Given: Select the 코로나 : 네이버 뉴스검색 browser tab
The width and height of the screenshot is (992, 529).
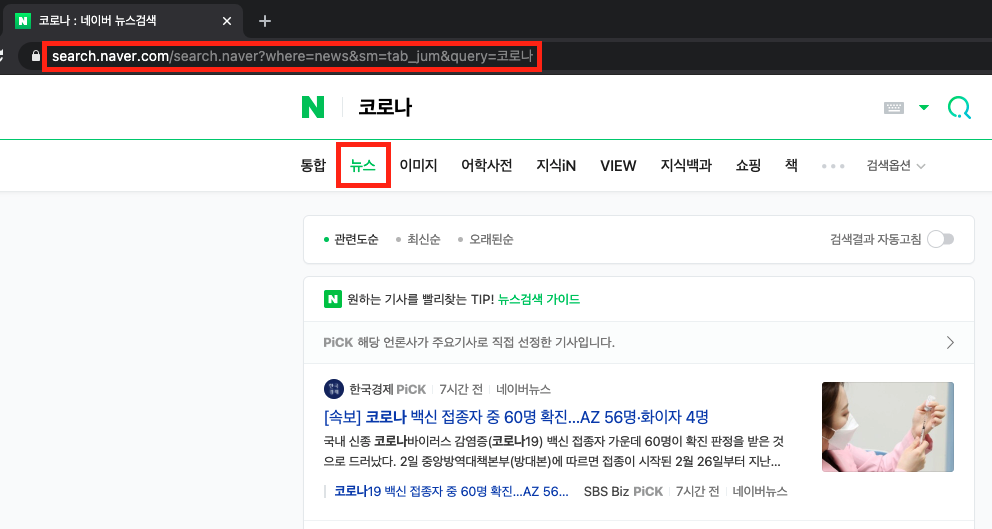Looking at the screenshot, I should [x=123, y=21].
